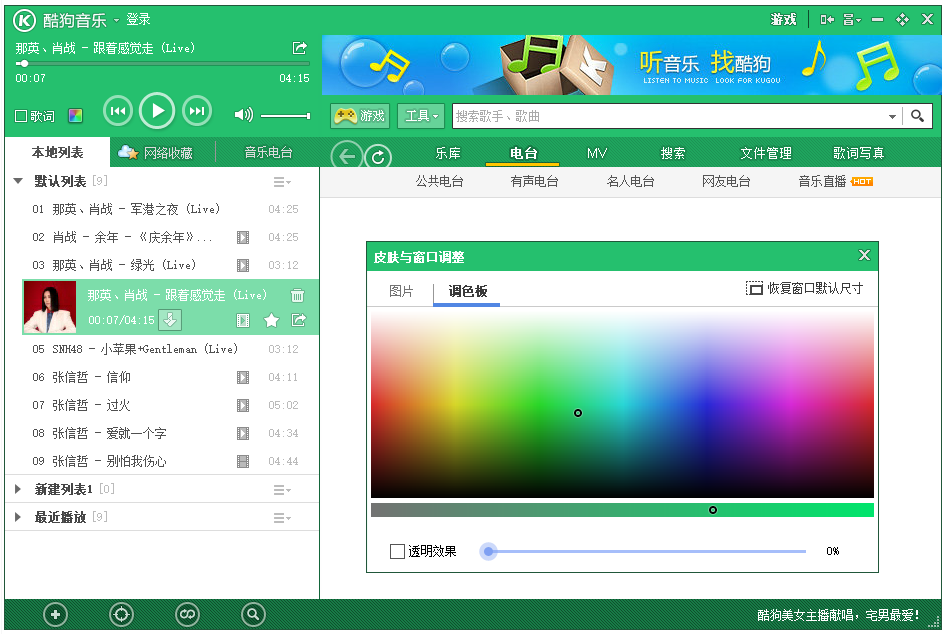This screenshot has width=951, height=634.
Task: Collapse the 默认列表 playlist
Action: pos(18,181)
